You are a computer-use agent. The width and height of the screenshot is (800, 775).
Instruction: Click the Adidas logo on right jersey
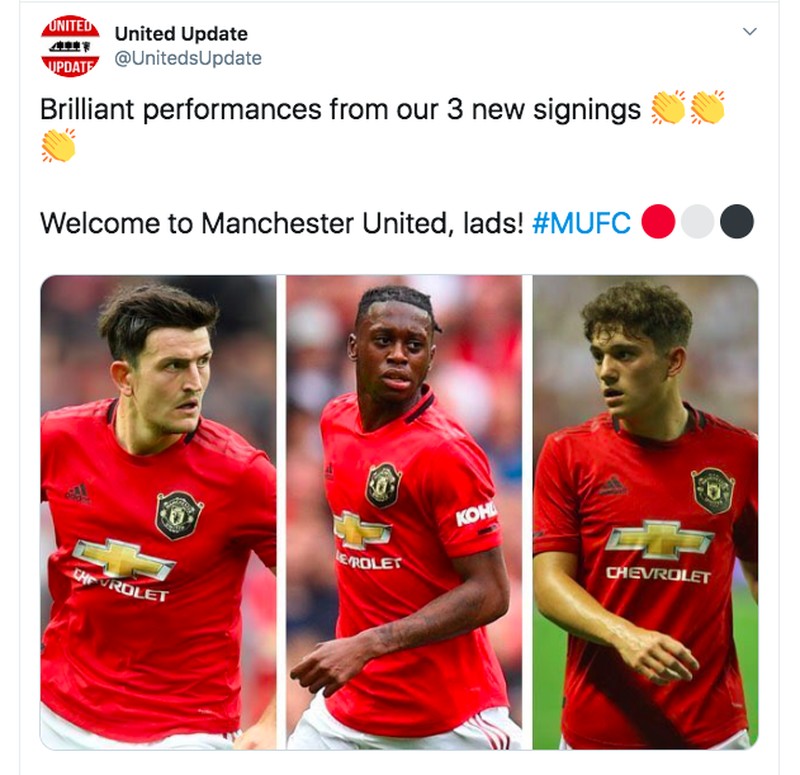point(613,485)
